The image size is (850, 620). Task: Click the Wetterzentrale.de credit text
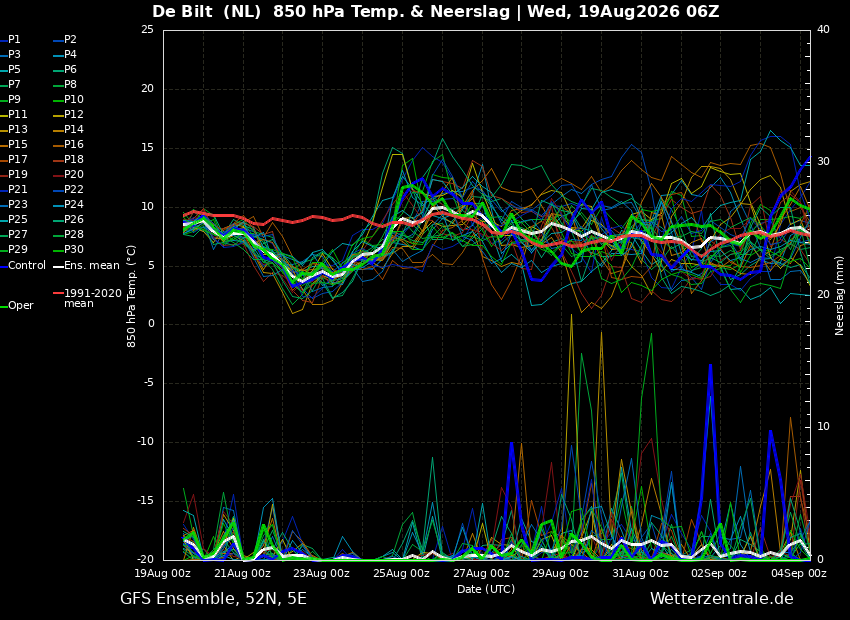coord(722,599)
